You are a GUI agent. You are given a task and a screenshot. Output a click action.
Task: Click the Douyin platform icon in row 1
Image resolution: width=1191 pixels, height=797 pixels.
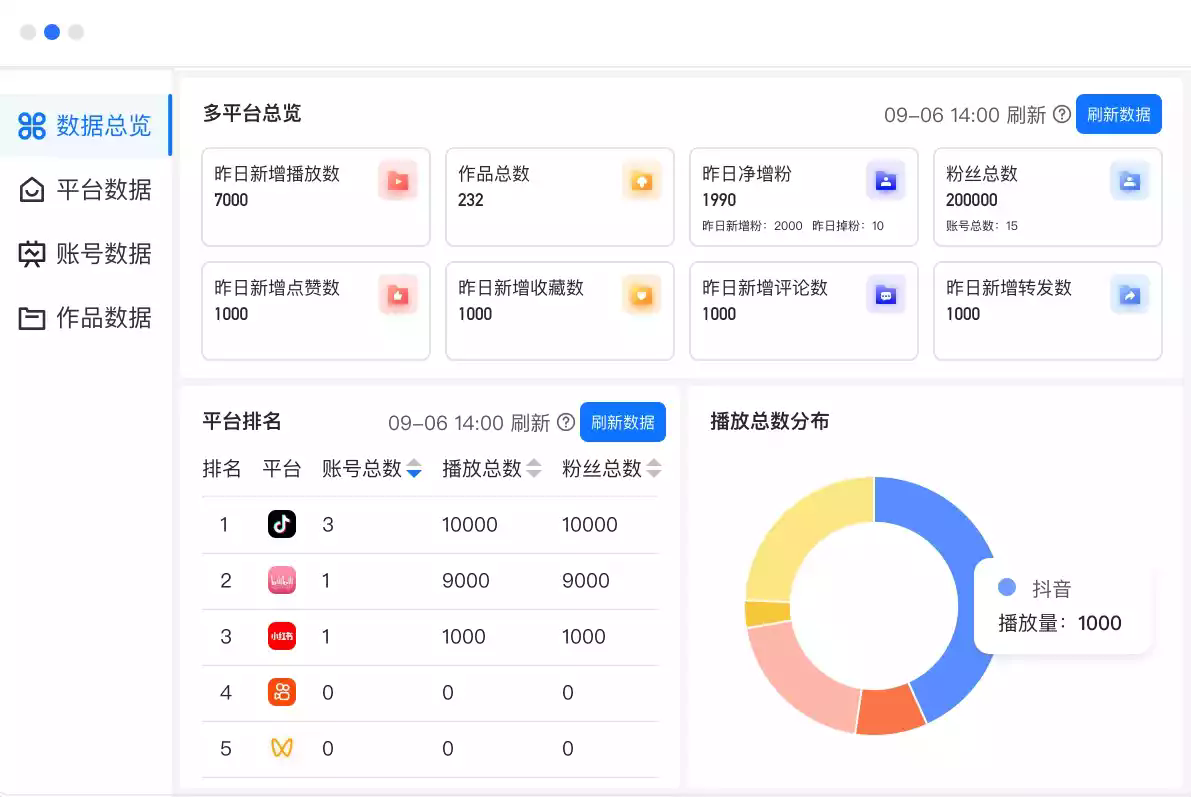coord(282,524)
